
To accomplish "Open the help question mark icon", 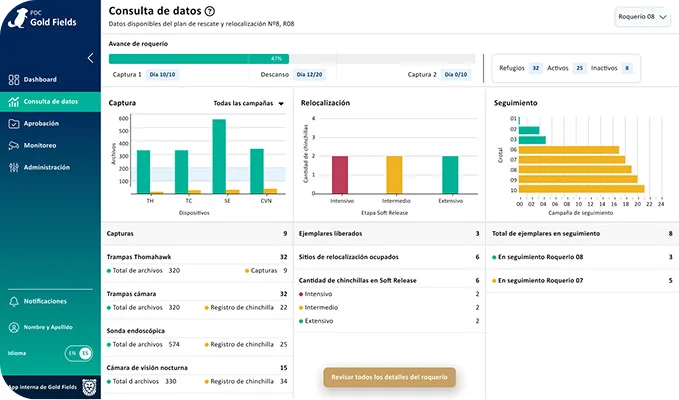I will [210, 11].
